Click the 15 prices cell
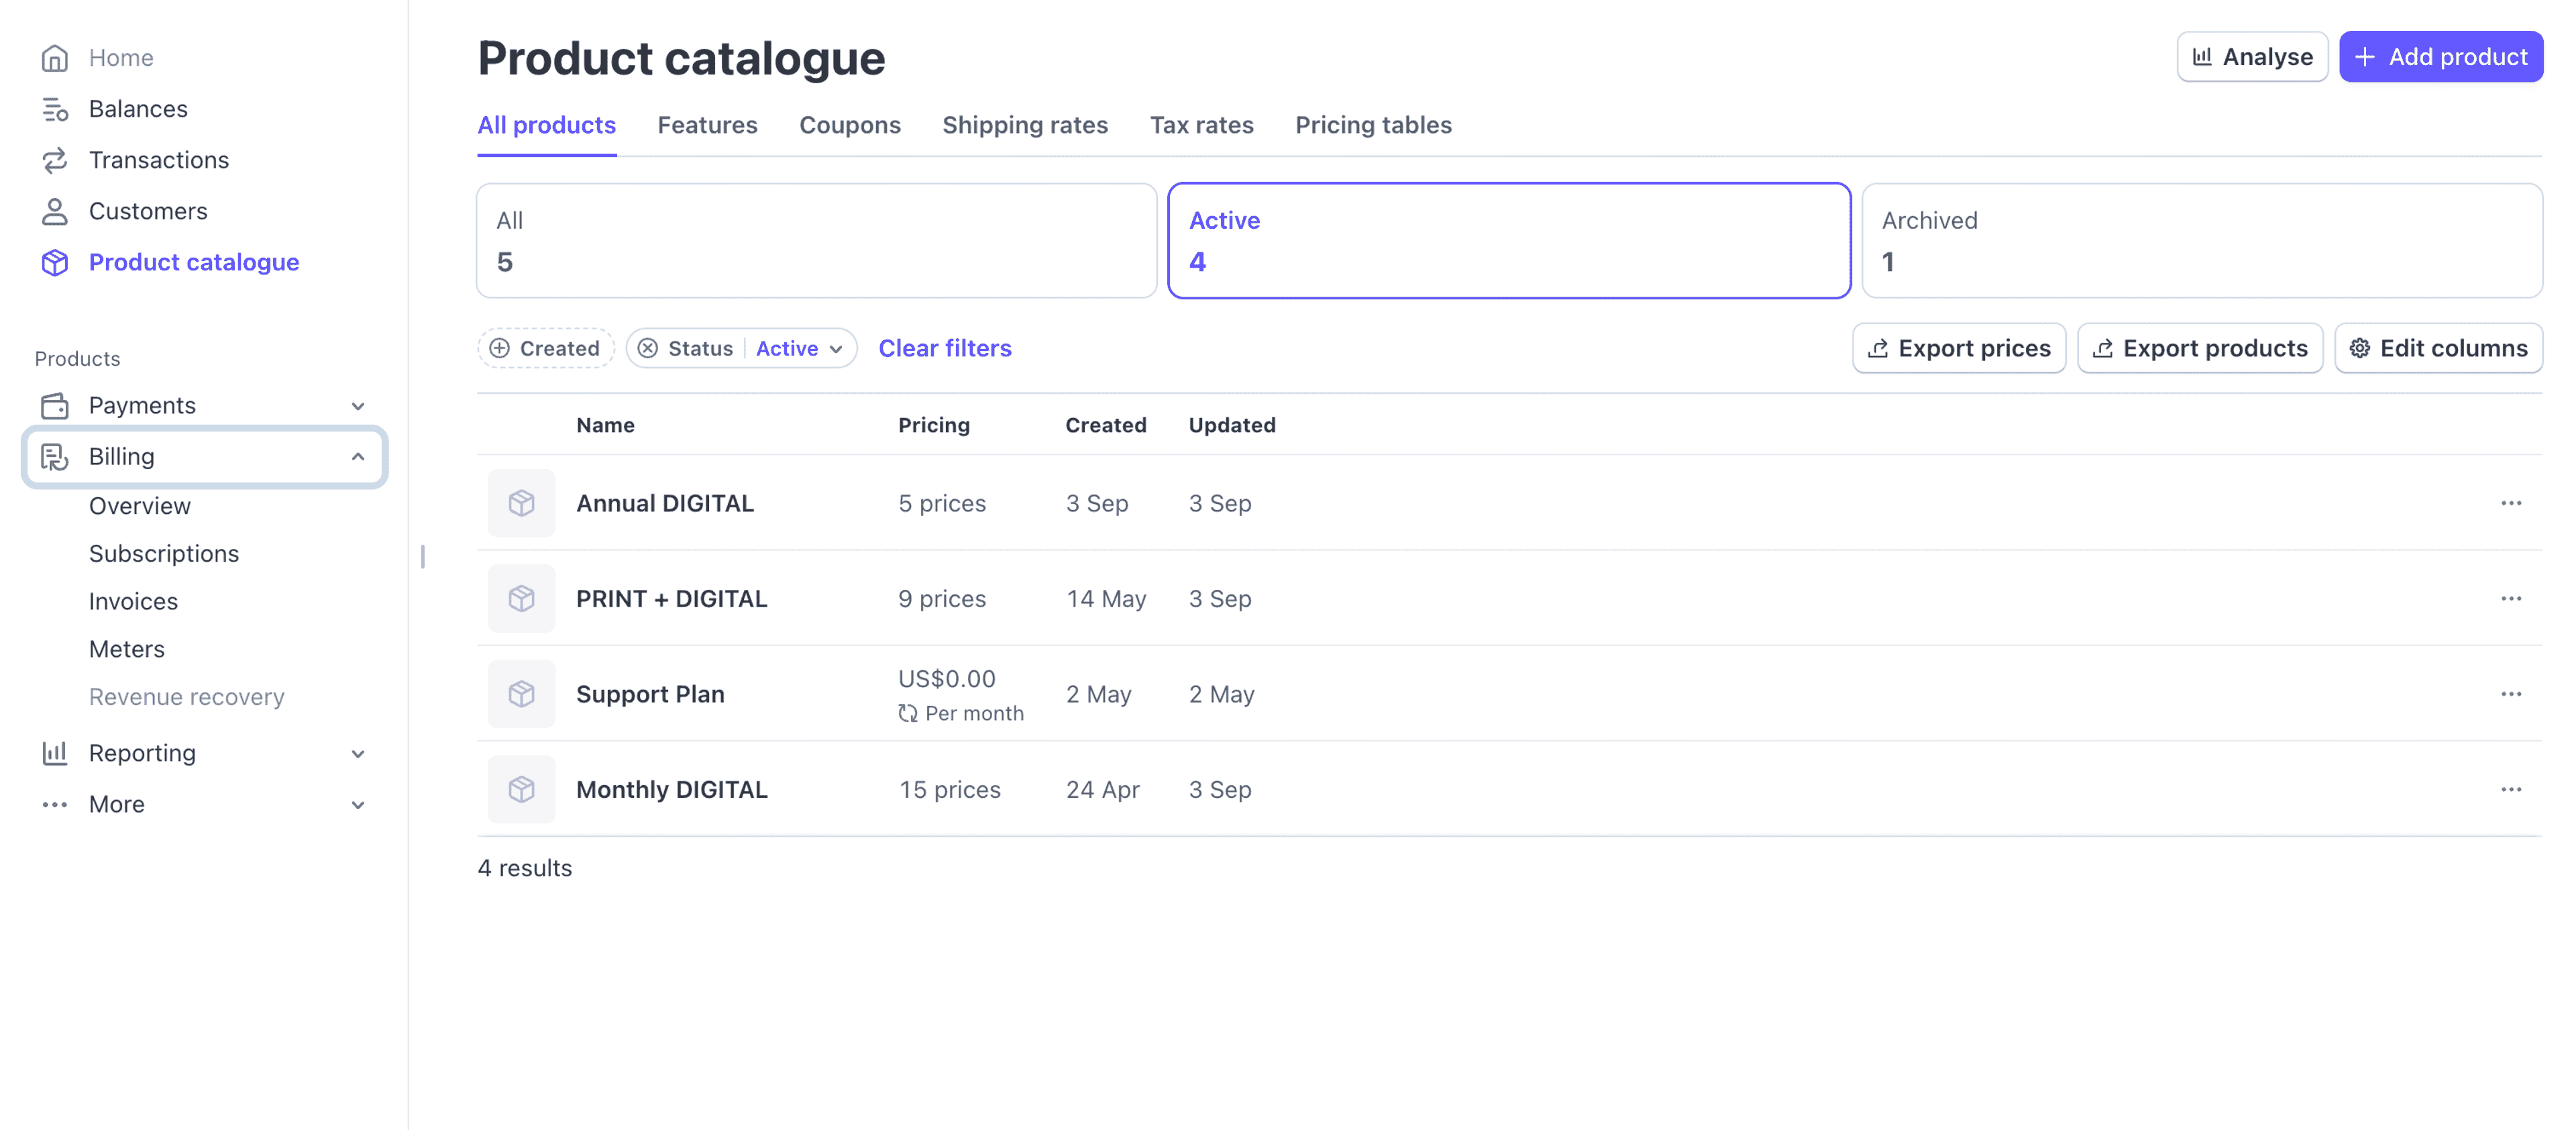This screenshot has height=1130, width=2576. click(950, 789)
